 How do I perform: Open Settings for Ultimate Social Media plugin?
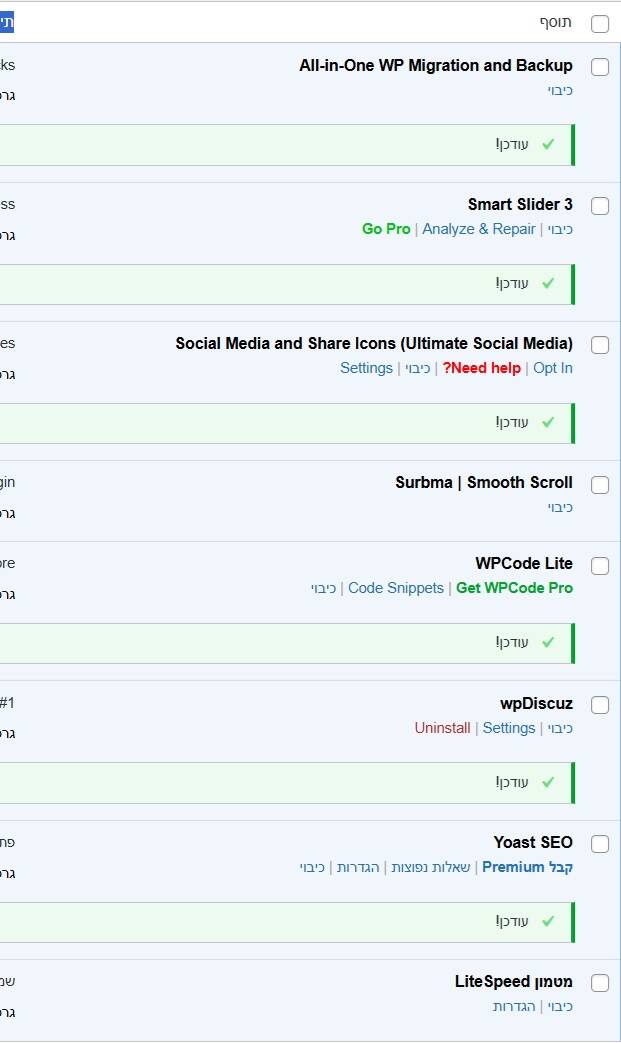coord(366,368)
